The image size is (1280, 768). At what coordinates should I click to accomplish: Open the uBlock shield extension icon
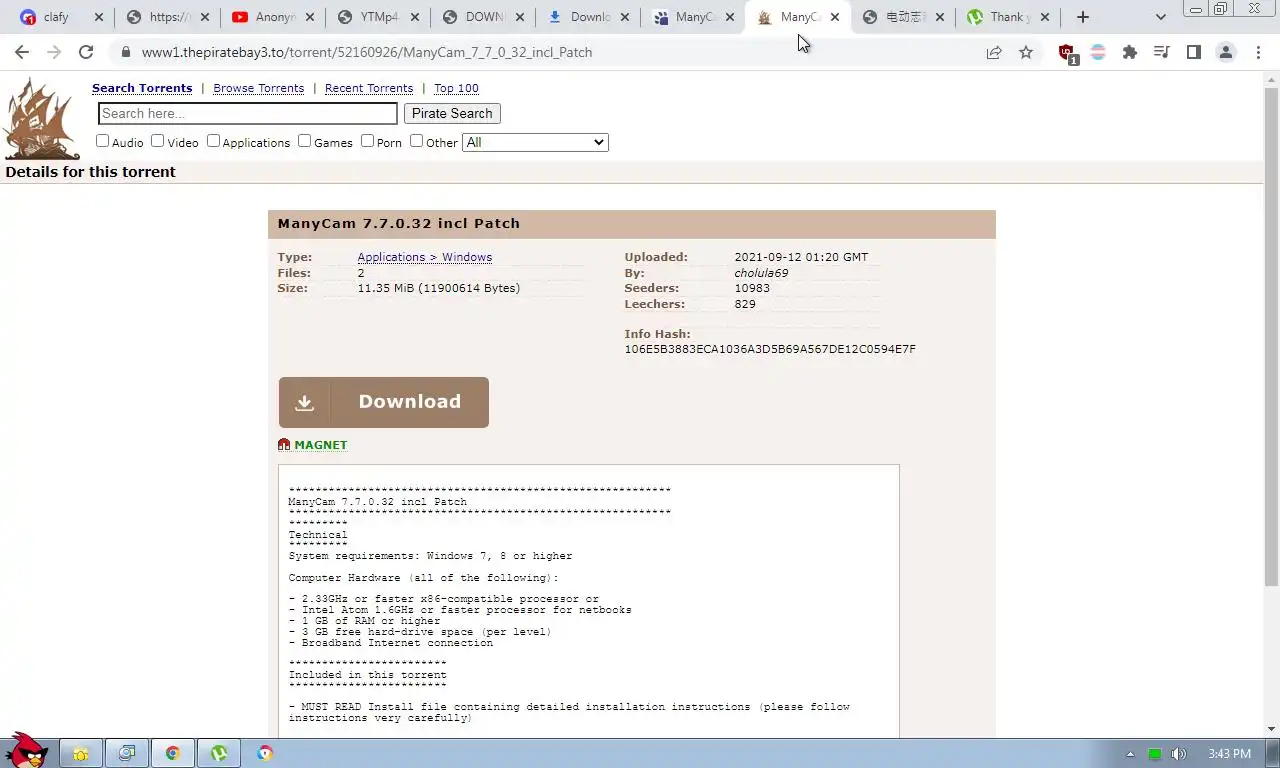(1067, 53)
